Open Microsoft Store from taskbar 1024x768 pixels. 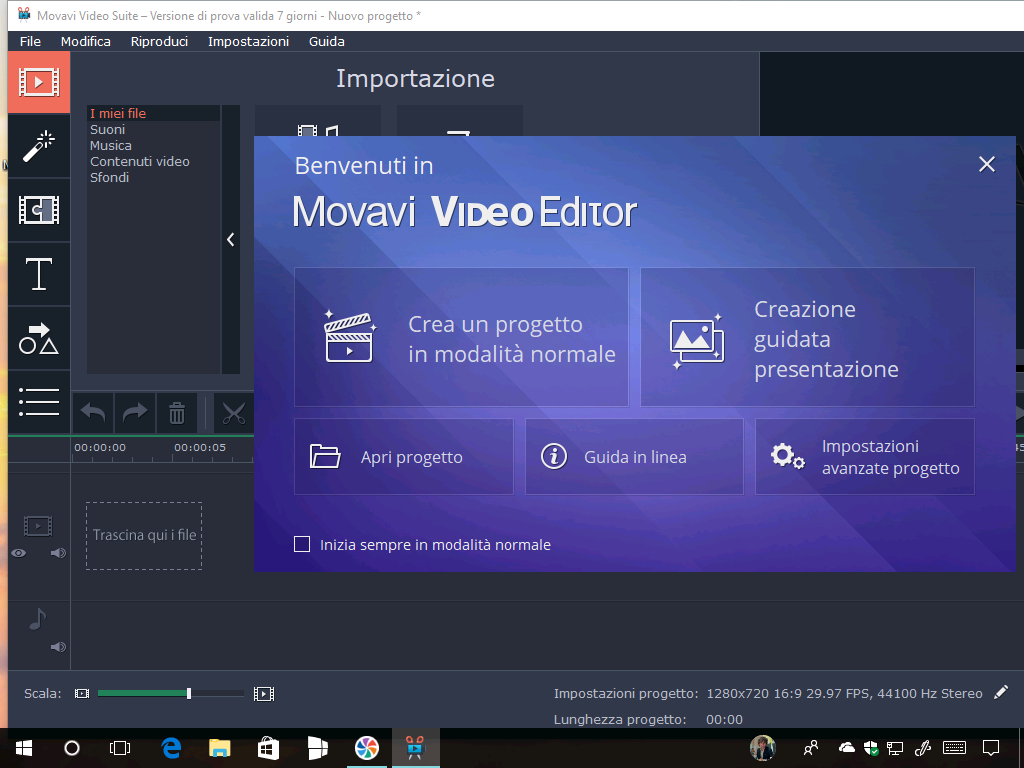(x=268, y=748)
